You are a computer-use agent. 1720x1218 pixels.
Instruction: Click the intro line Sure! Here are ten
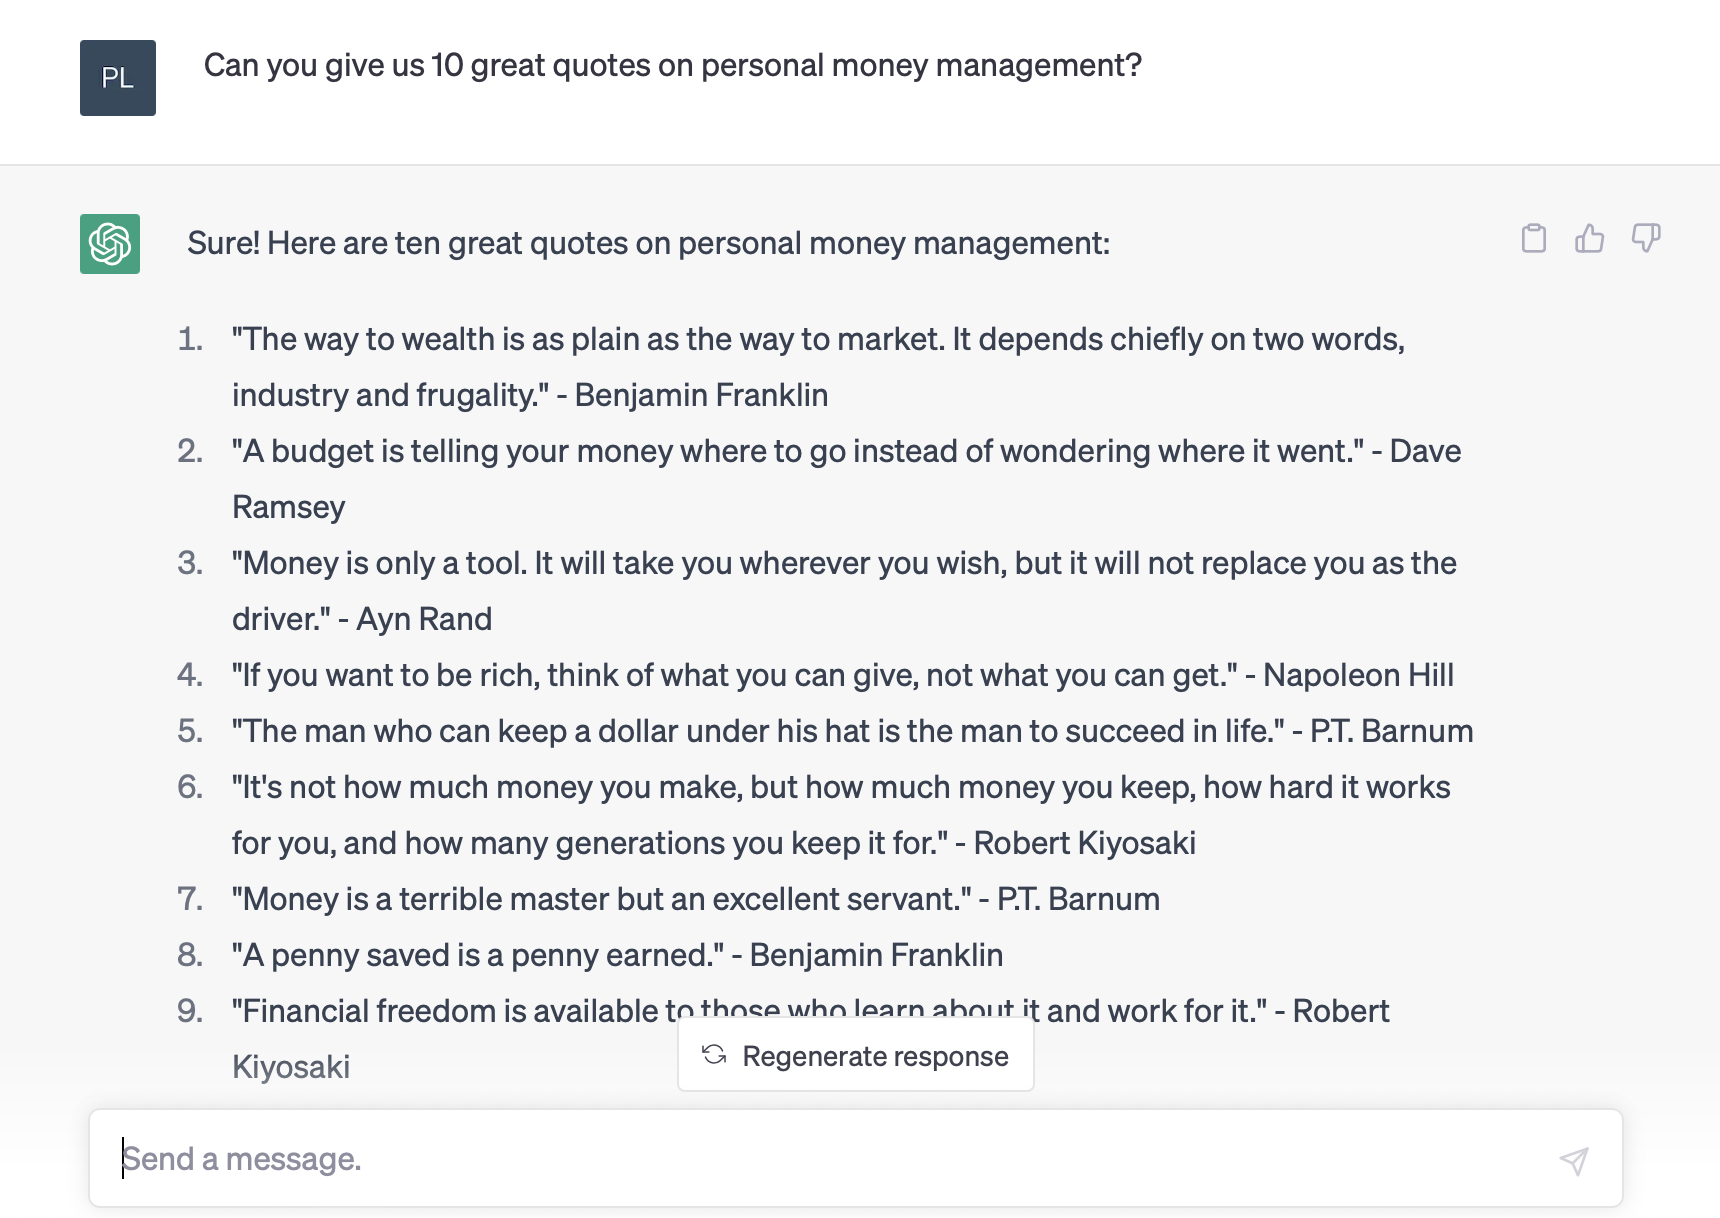coord(648,243)
